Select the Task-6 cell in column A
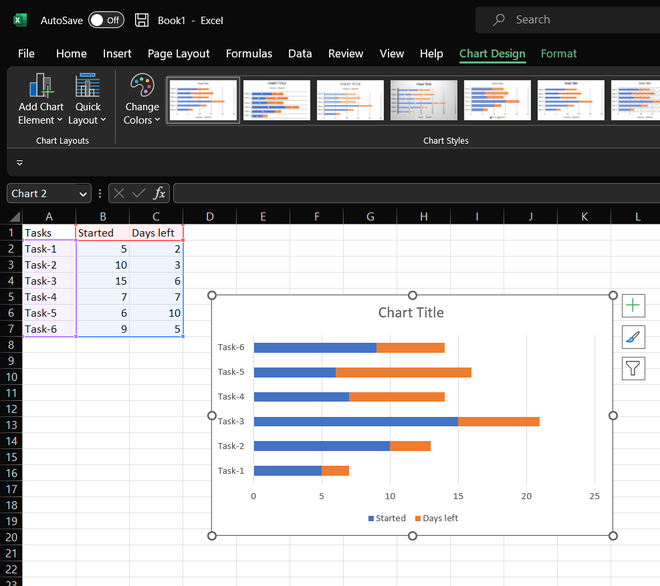Image resolution: width=660 pixels, height=586 pixels. (x=49, y=329)
